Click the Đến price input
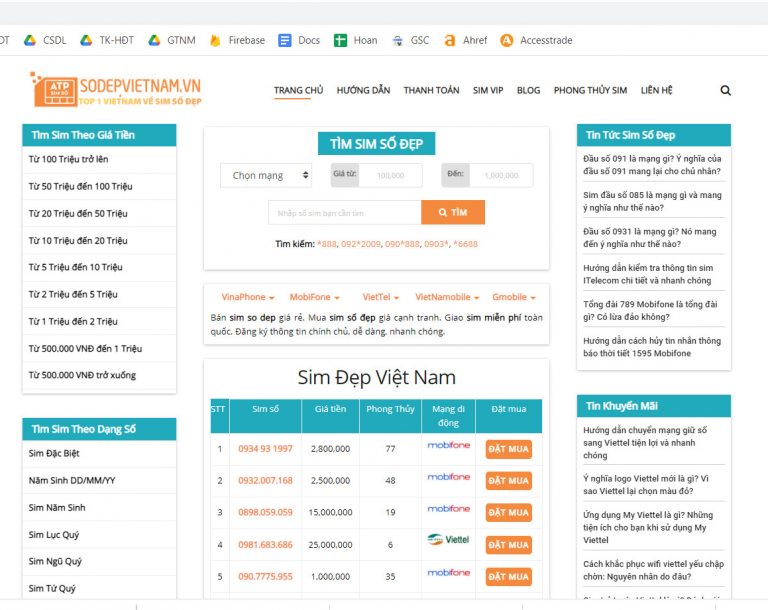This screenshot has height=610, width=768. pyautogui.click(x=501, y=175)
